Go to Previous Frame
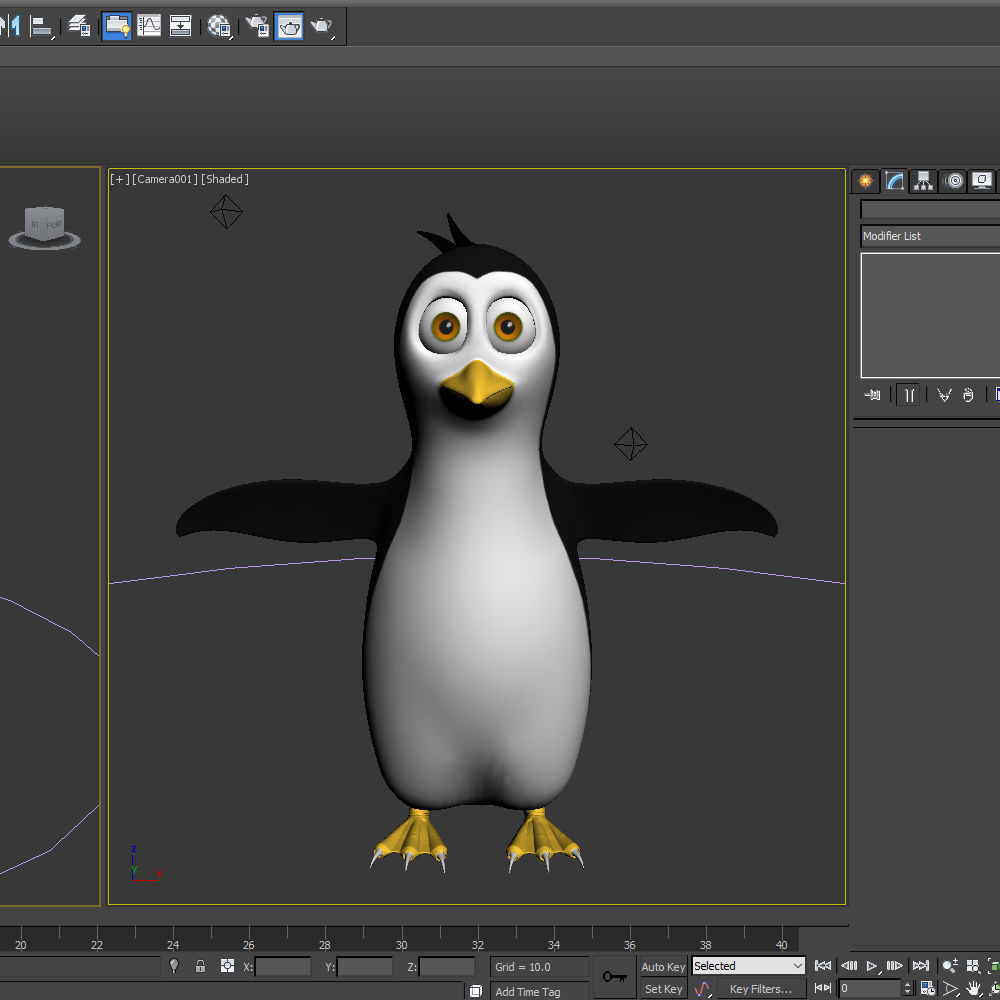The image size is (1000, 1000). 849,966
